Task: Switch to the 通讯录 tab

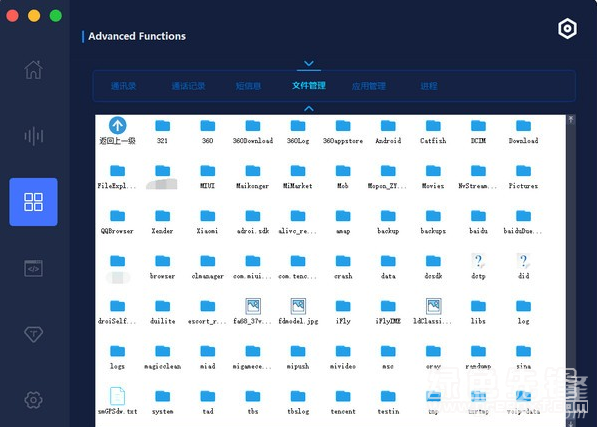Action: (124, 86)
